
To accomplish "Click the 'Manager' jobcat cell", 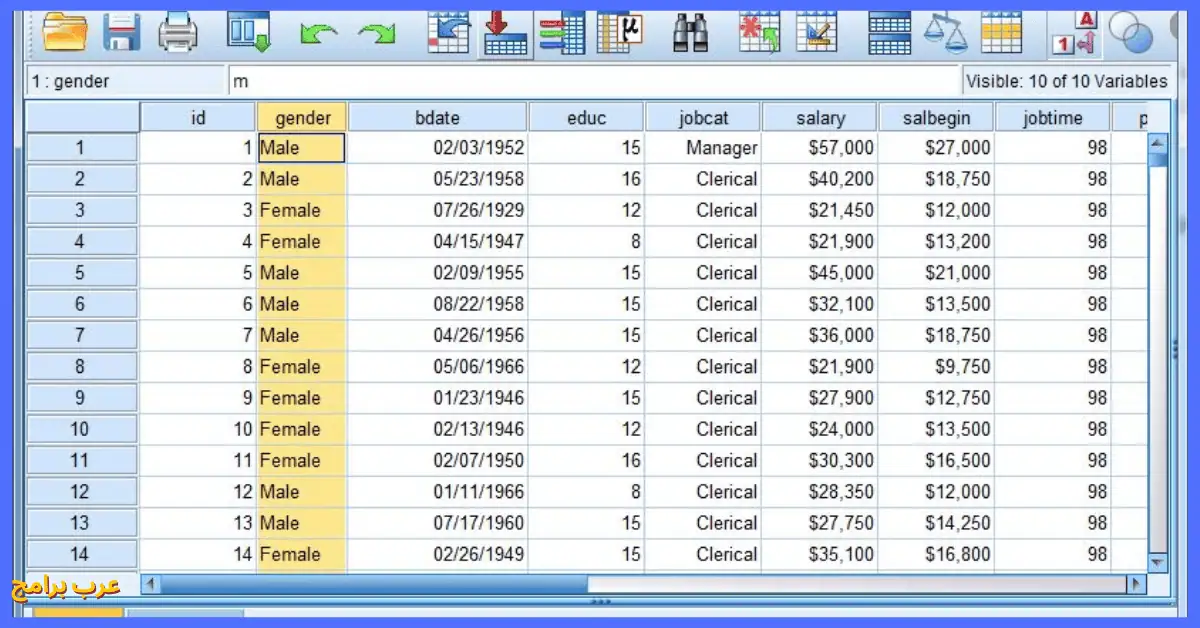I will tap(703, 148).
